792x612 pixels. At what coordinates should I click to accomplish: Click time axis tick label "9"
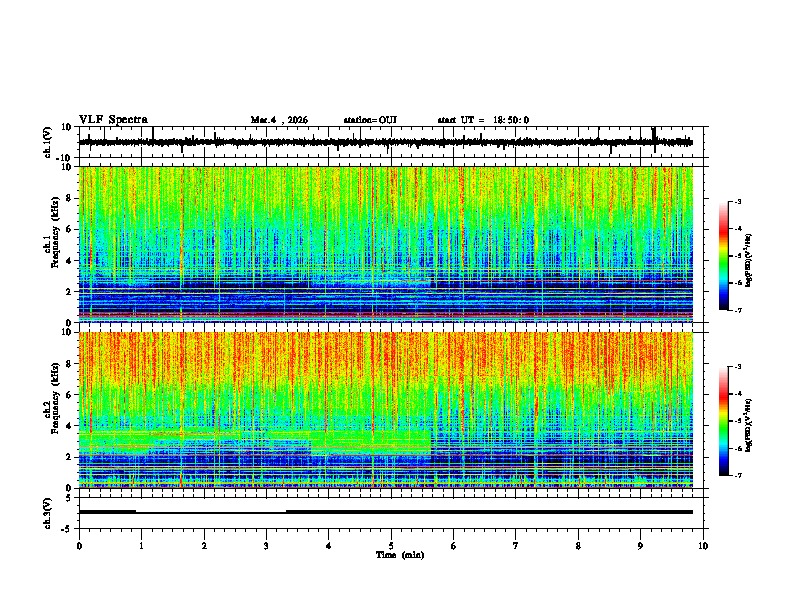640,546
